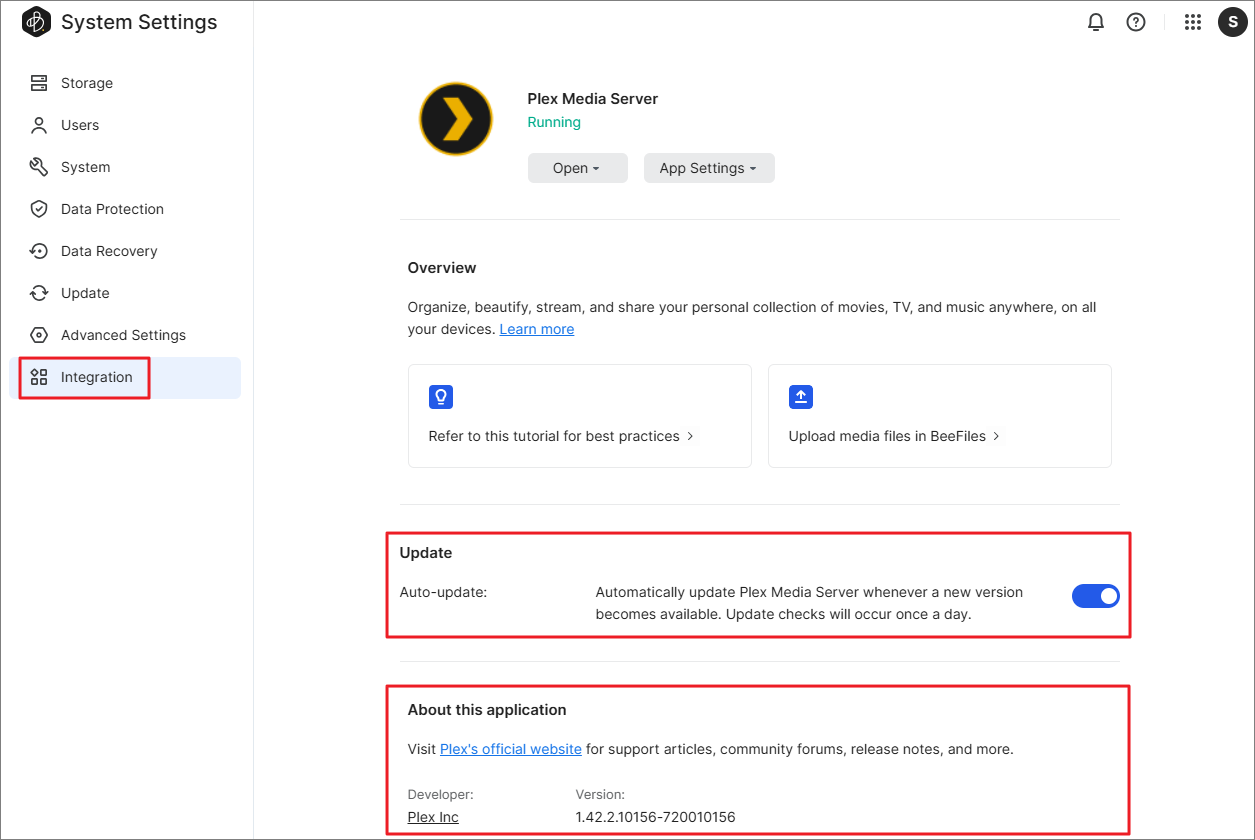Select Integration in the sidebar
The width and height of the screenshot is (1255, 840).
(125, 378)
